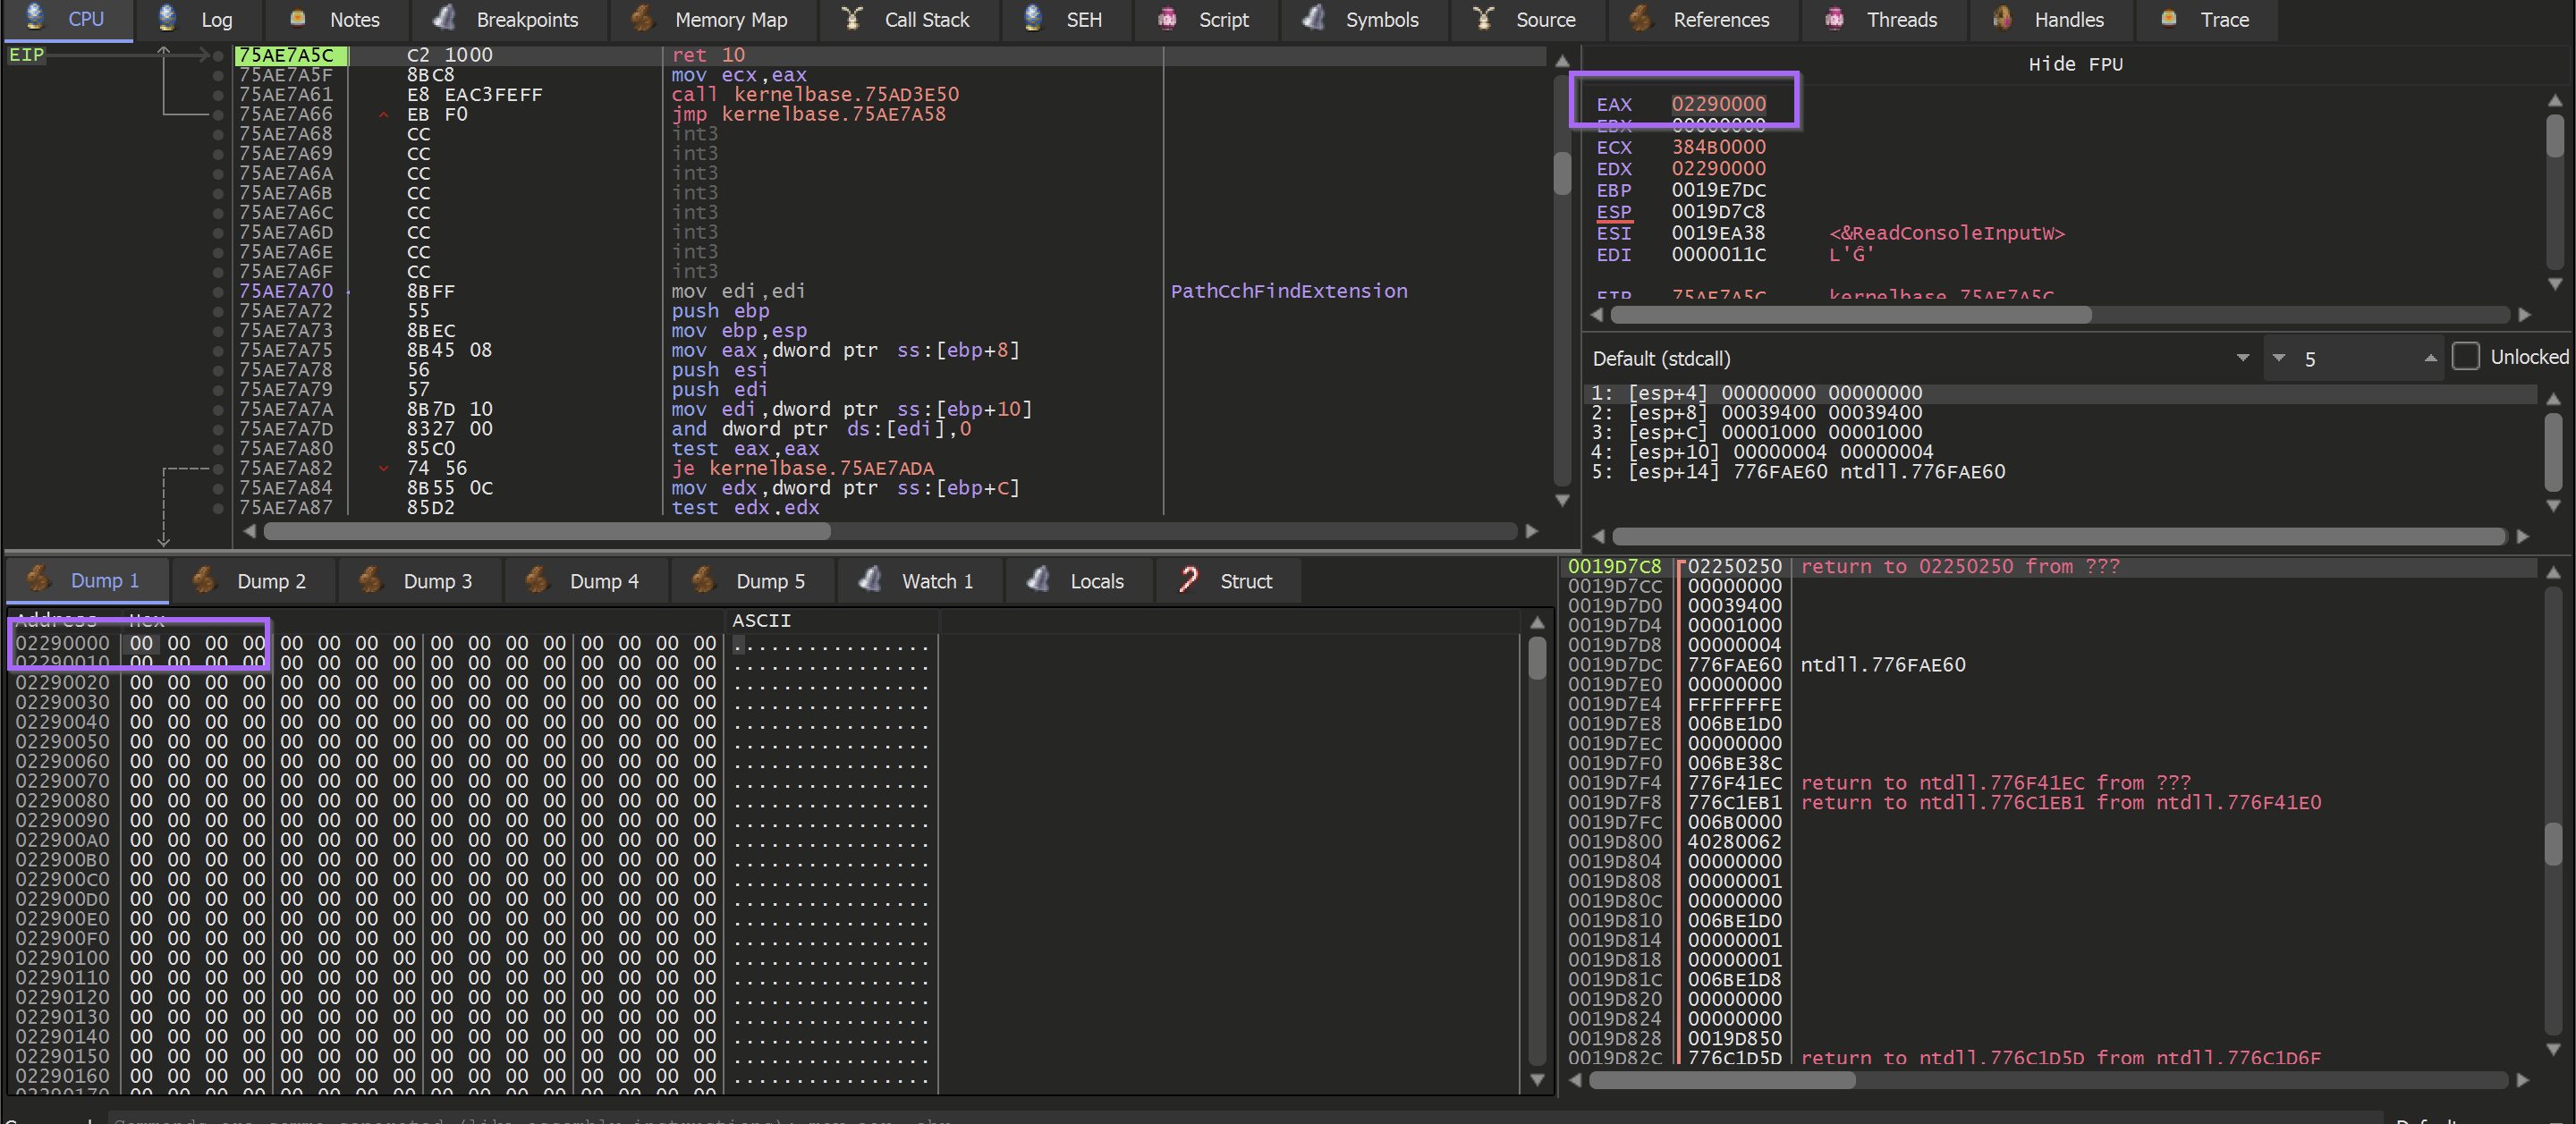Viewport: 2576px width, 1124px height.
Task: Open the Script panel icon
Action: pyautogui.click(x=1166, y=19)
